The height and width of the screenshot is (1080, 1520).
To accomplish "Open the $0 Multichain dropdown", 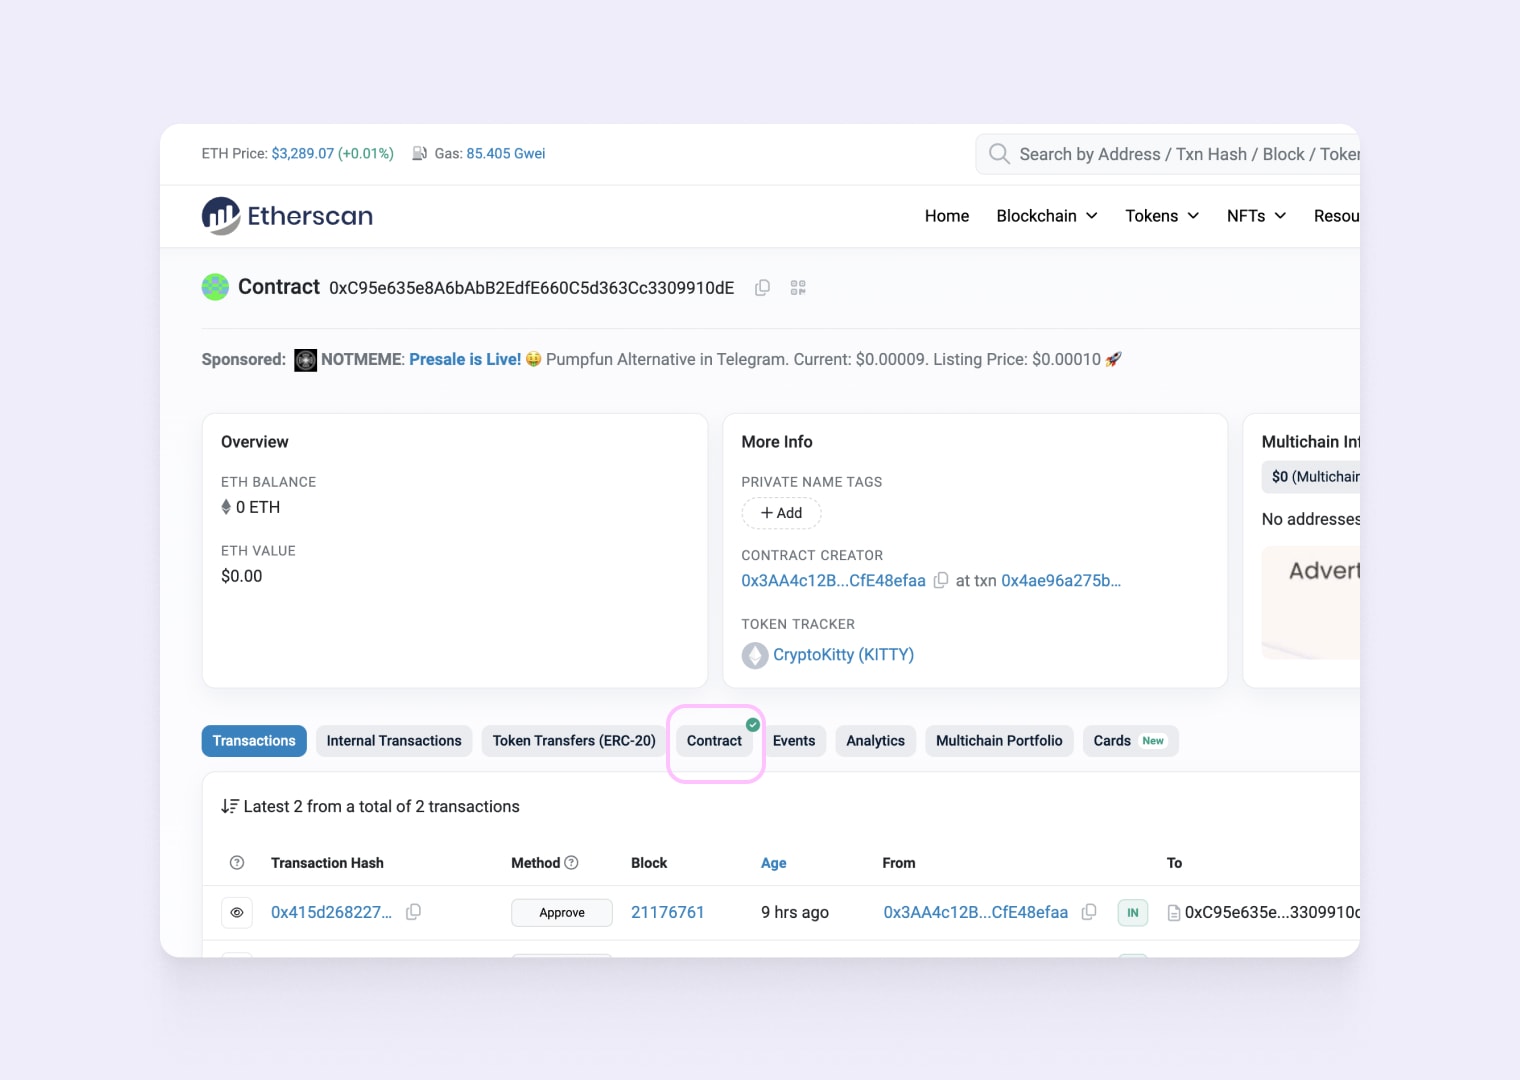I will [1311, 477].
